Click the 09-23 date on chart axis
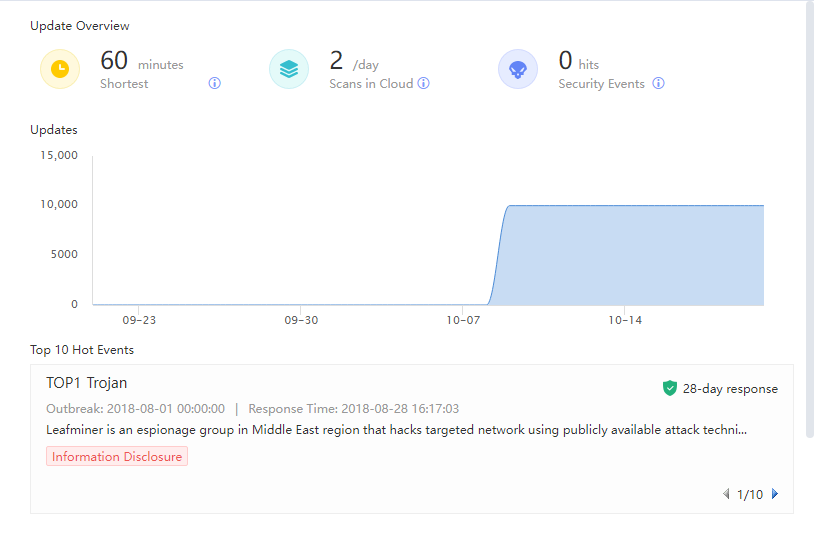Image resolution: width=814 pixels, height=560 pixels. (x=138, y=320)
